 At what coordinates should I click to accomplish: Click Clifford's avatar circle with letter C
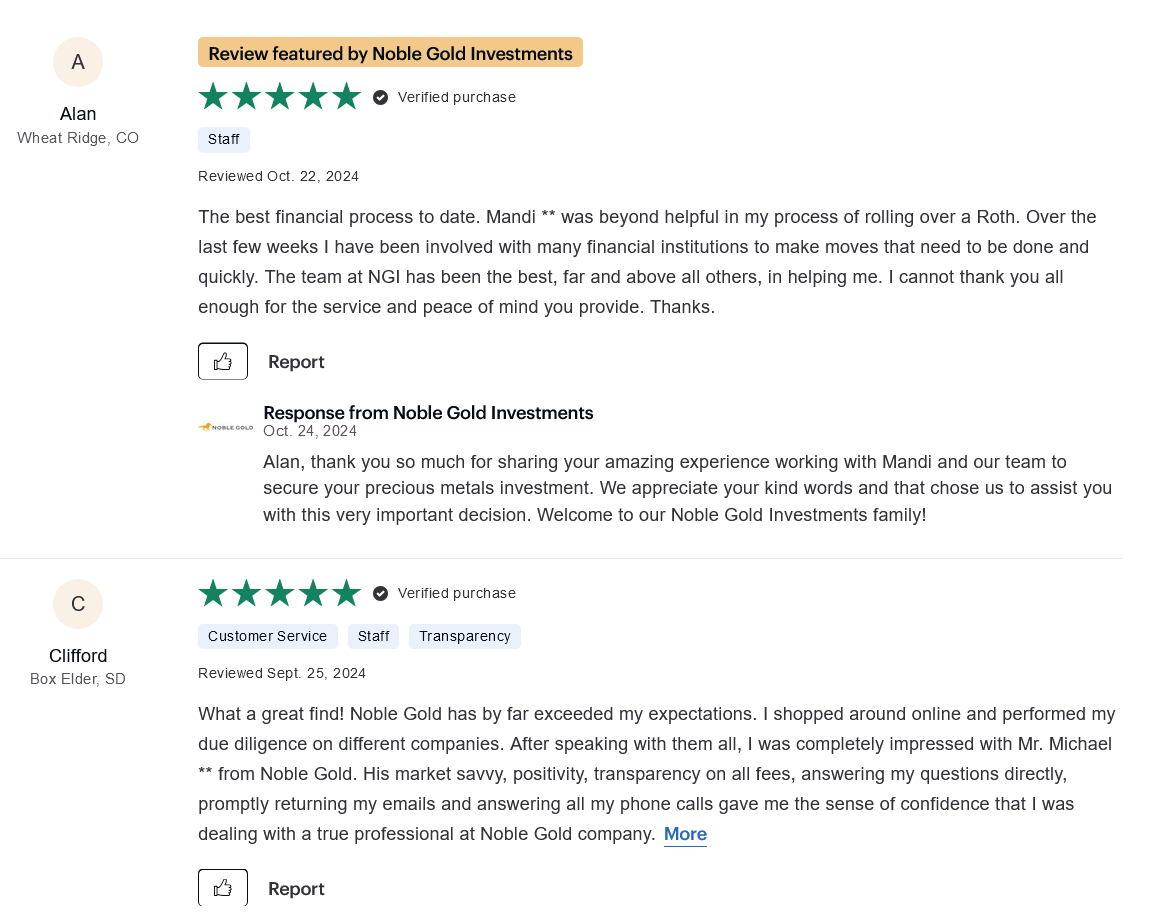point(78,604)
